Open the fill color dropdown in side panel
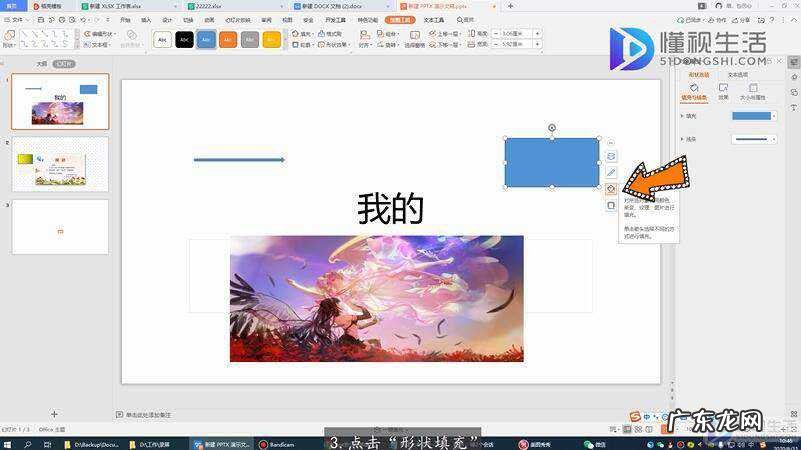Image resolution: width=801 pixels, height=450 pixels. [774, 116]
